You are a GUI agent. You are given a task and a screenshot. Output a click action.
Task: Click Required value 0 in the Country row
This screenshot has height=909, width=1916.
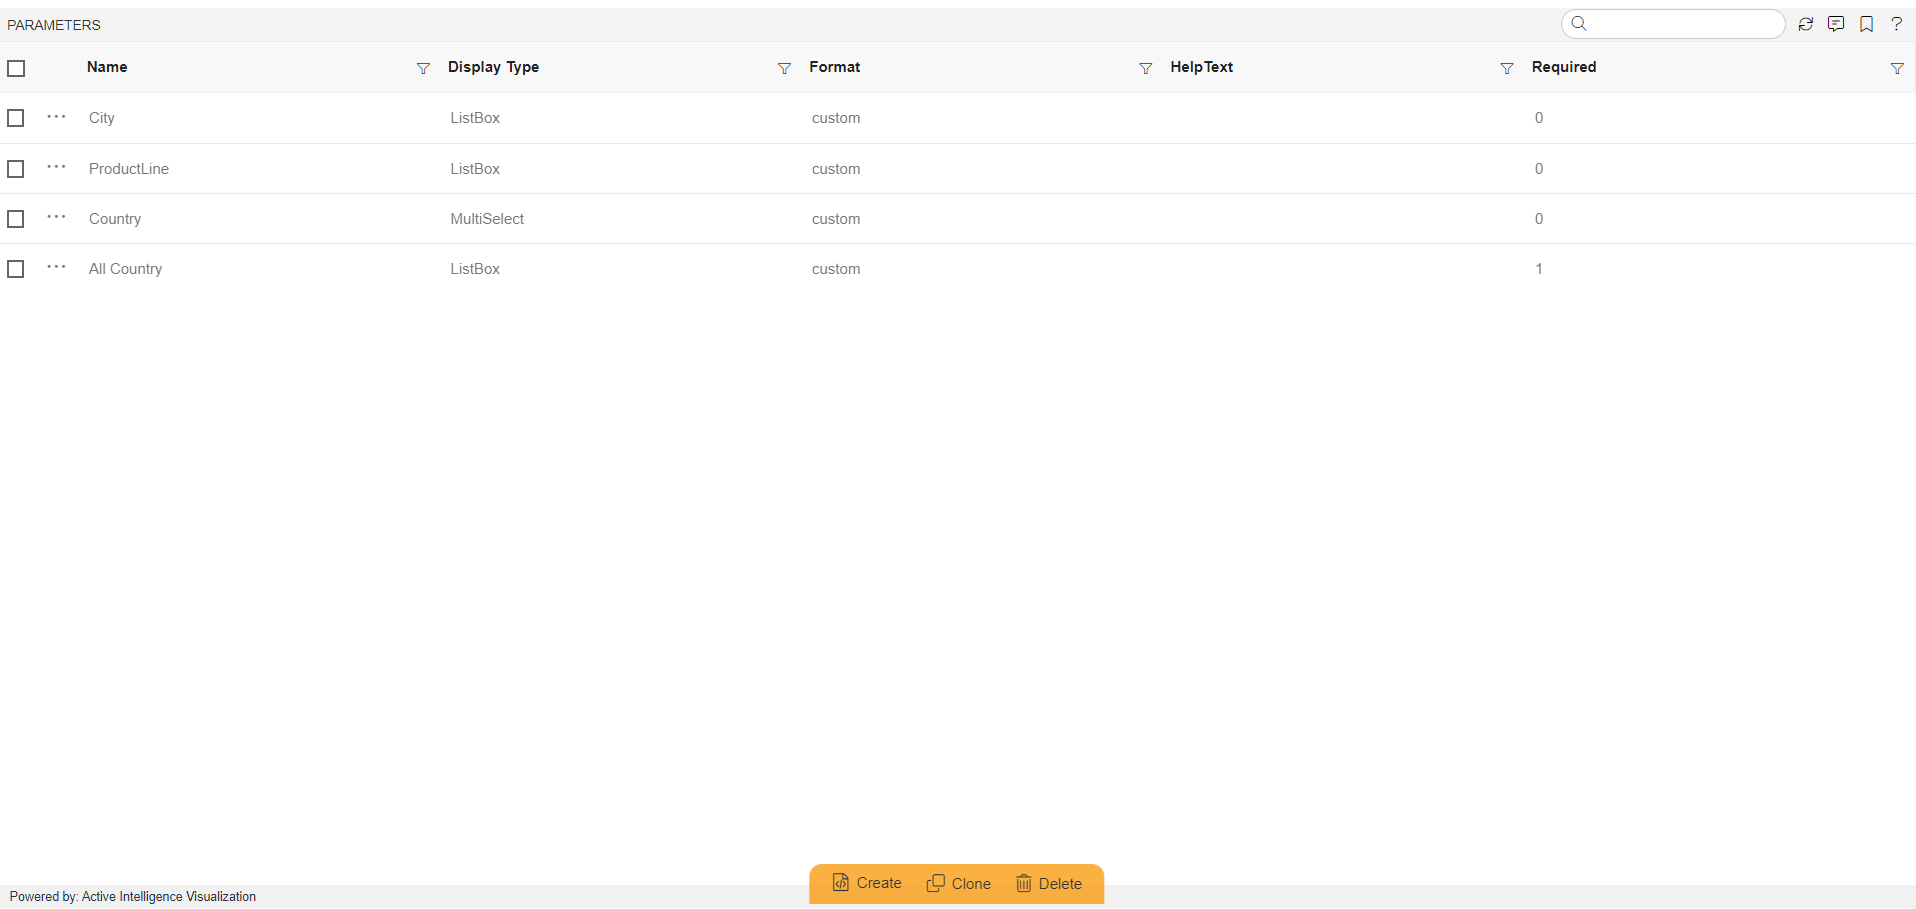1539,219
